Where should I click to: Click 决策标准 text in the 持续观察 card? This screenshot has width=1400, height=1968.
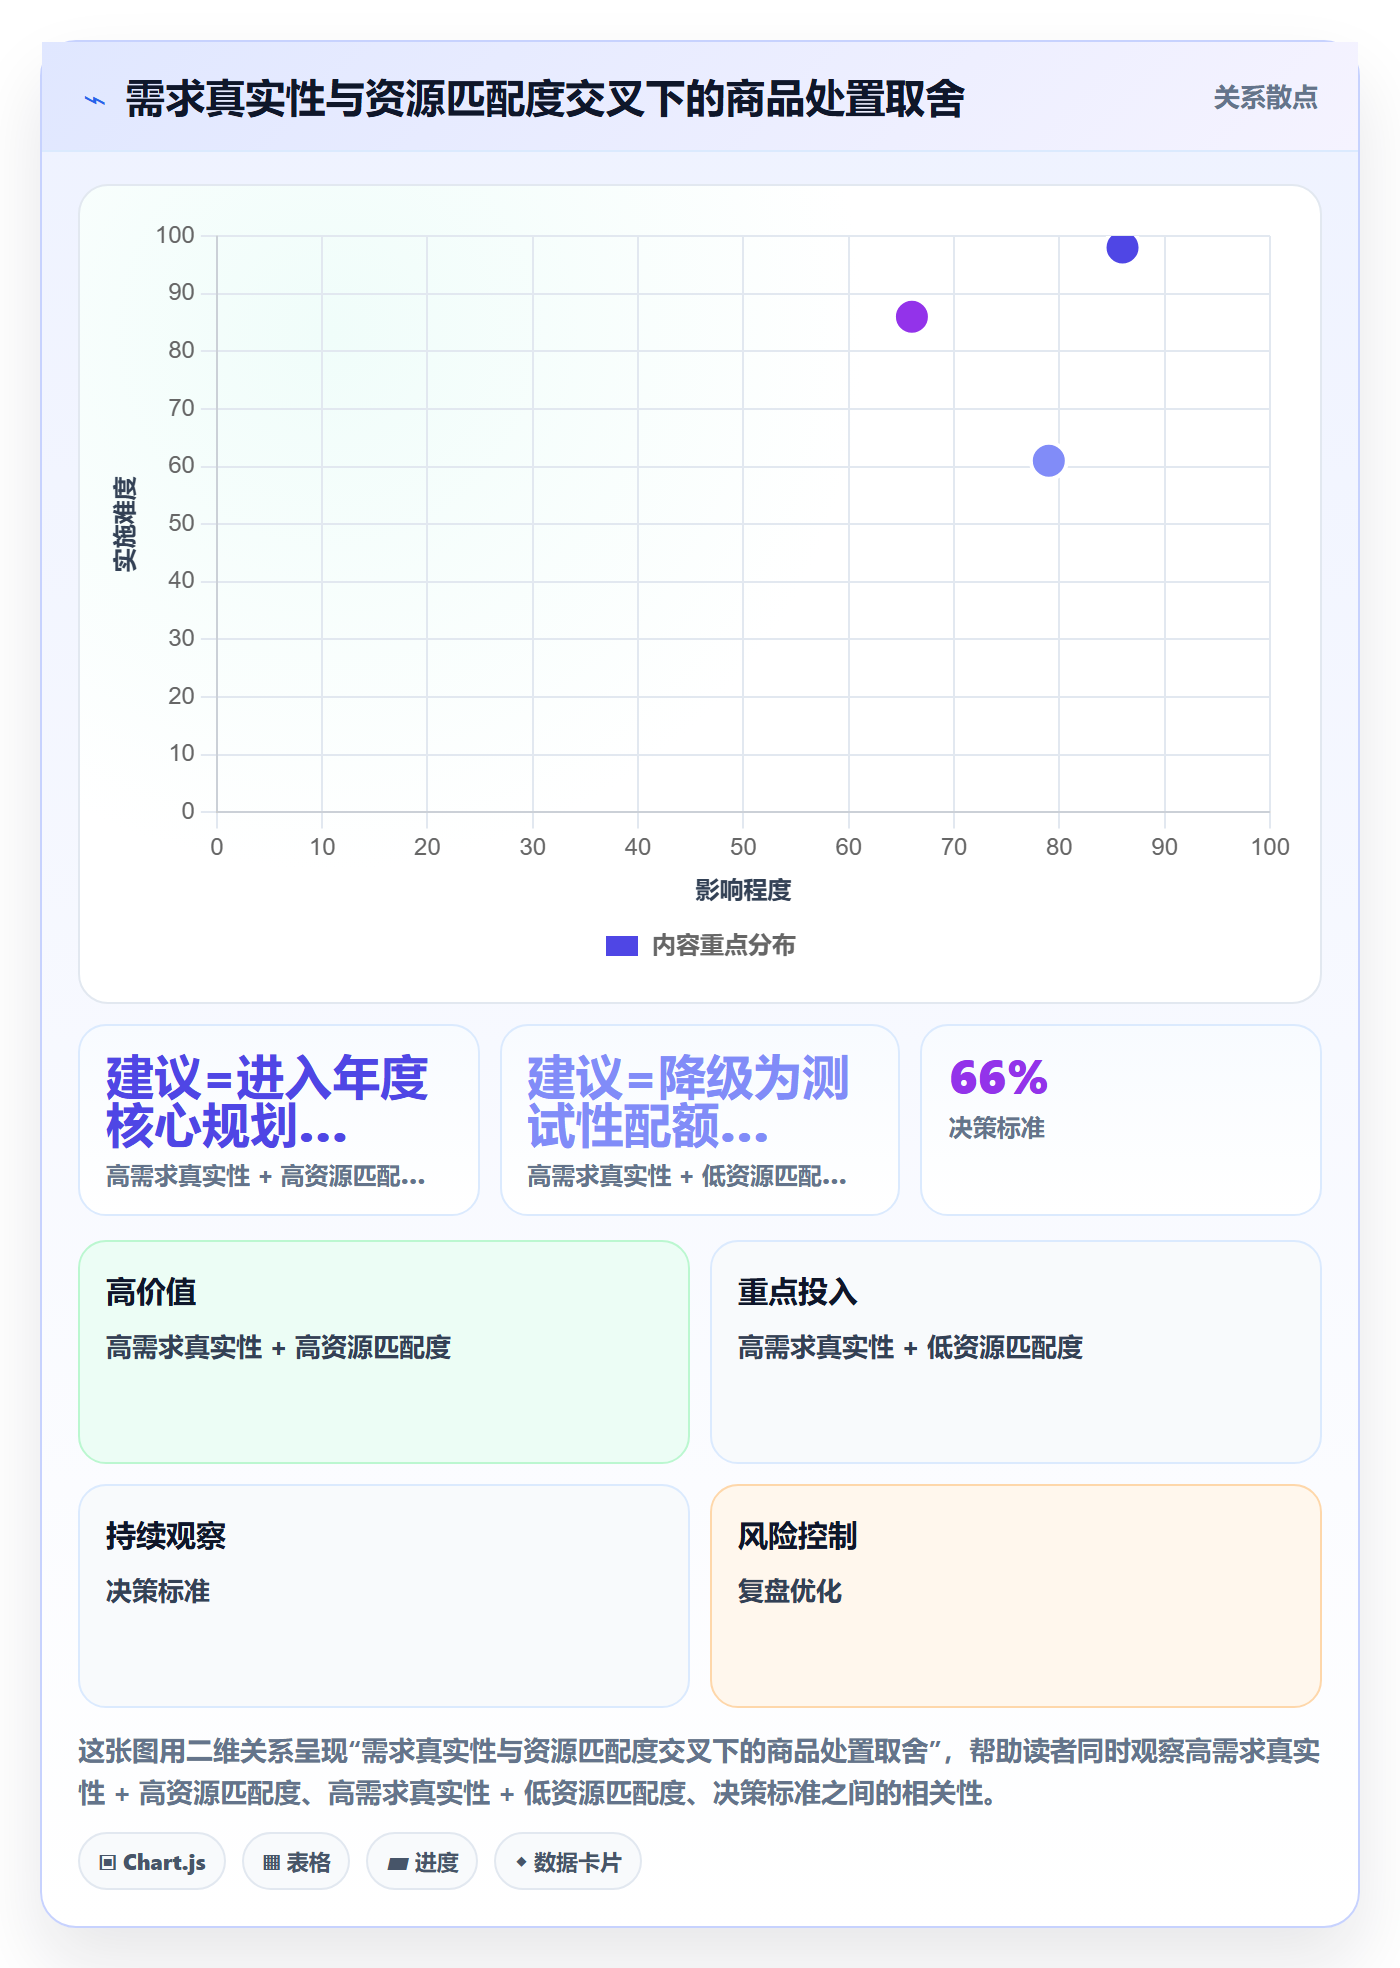coord(158,1592)
